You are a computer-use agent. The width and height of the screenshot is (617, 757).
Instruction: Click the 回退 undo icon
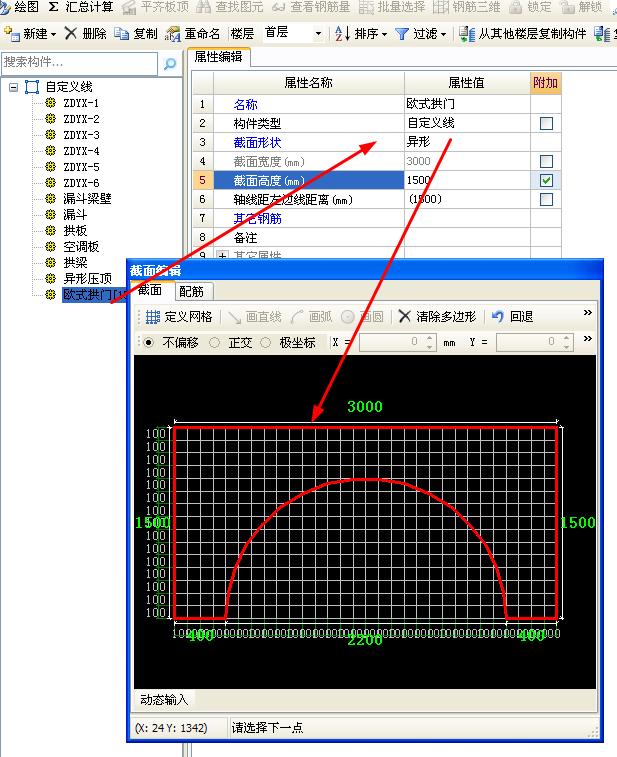[497, 317]
